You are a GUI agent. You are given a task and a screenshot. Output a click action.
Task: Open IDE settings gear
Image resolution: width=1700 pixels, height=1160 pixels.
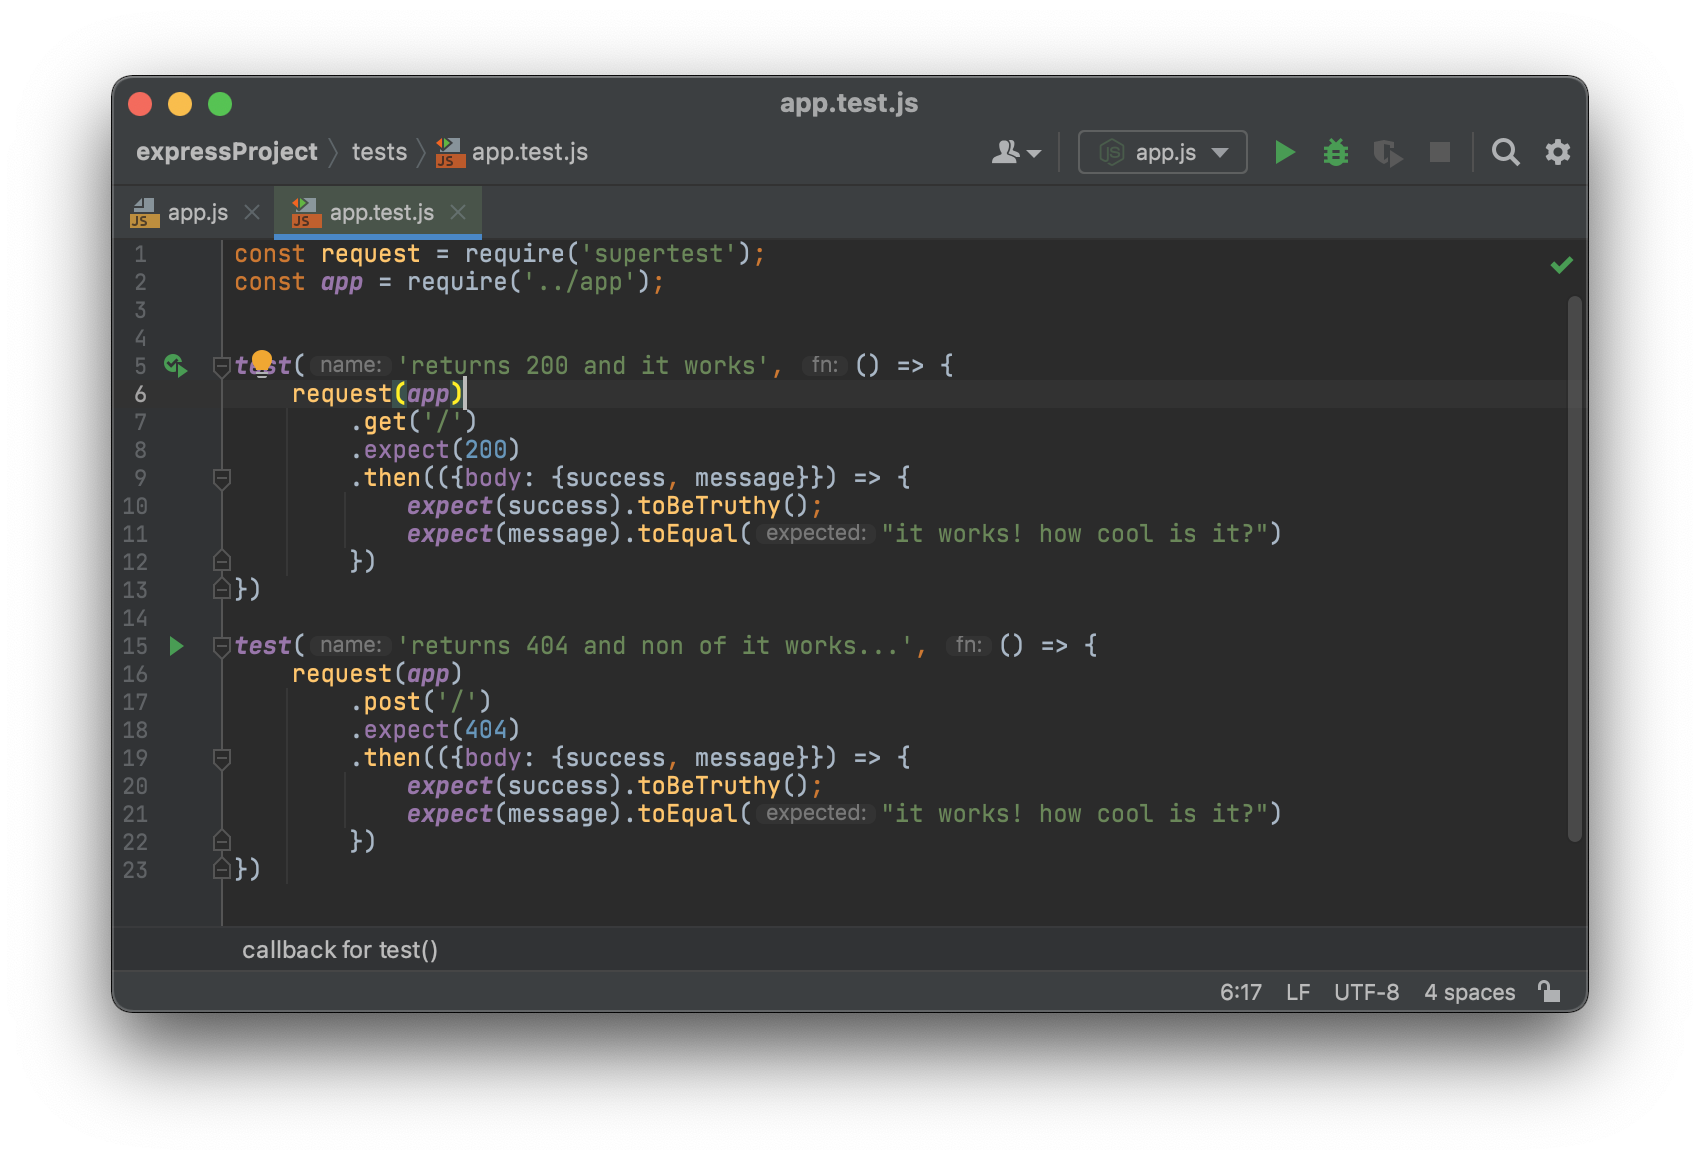1558,152
